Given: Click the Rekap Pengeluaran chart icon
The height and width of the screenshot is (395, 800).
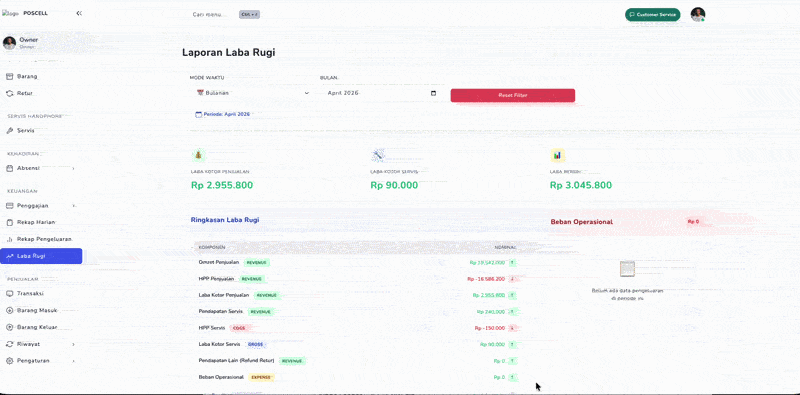Looking at the screenshot, I should 9,239.
